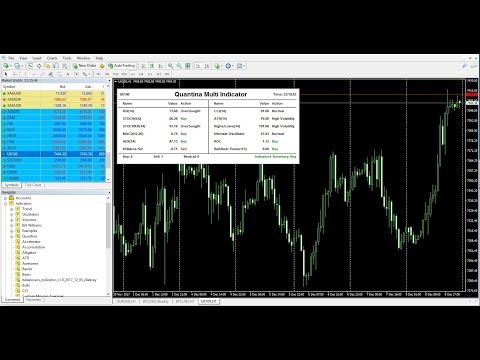Viewport: 480px width, 360px height.
Task: Expand the Accounts tree node
Action: pyautogui.click(x=6, y=198)
